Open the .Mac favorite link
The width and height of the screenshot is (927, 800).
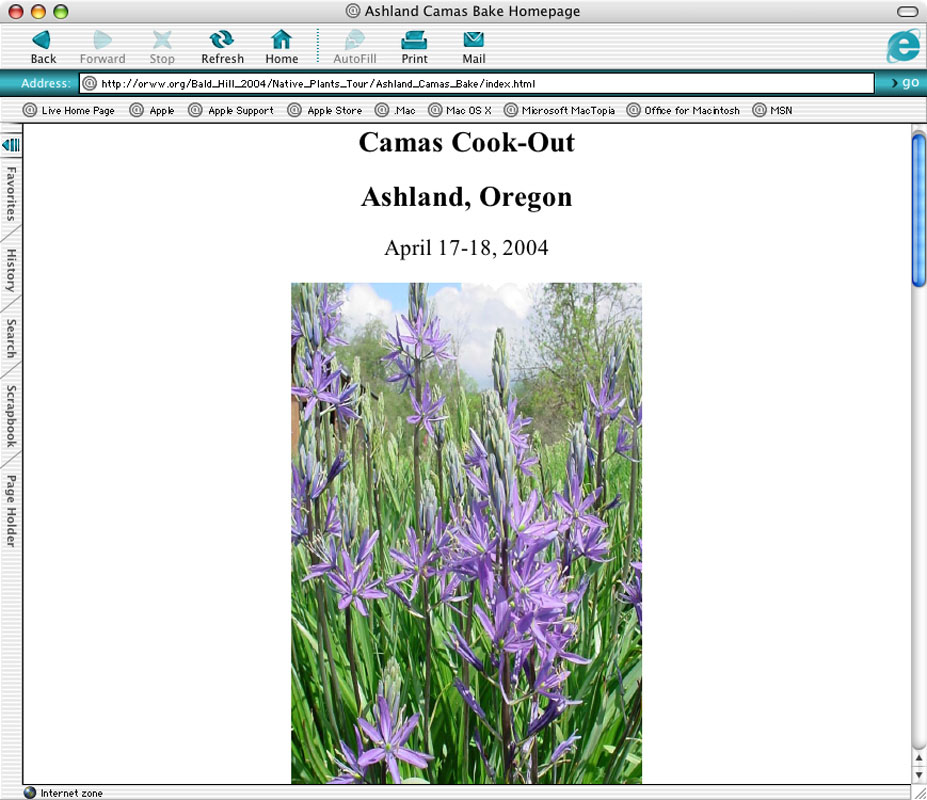[396, 110]
